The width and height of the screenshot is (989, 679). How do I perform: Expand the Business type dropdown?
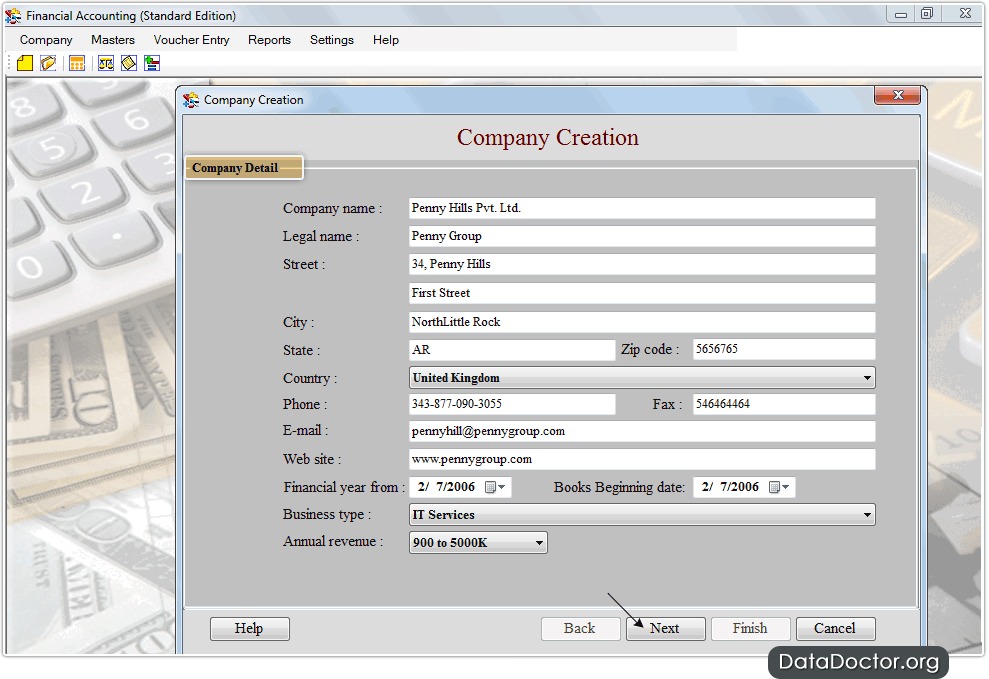(867, 514)
